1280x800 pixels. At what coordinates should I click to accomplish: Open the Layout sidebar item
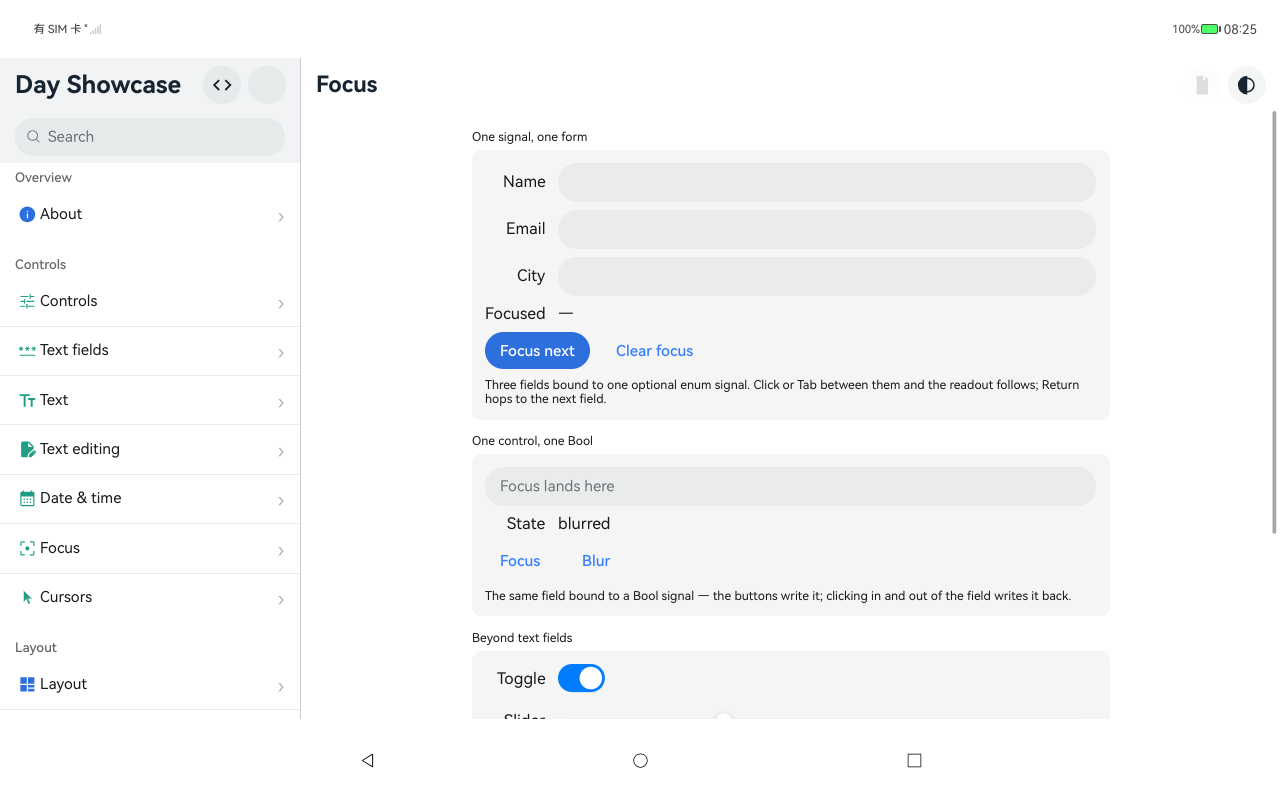[x=150, y=684]
